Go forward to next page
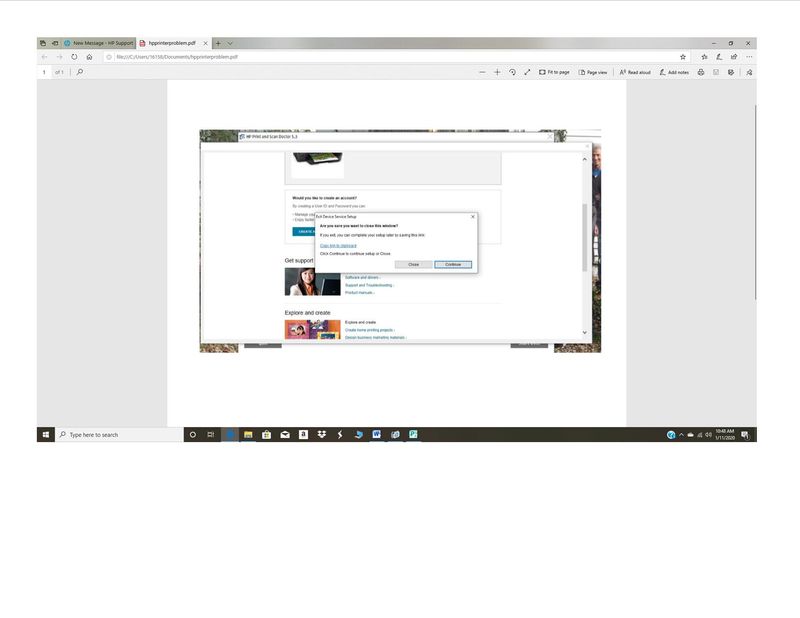The height and width of the screenshot is (618, 800). coord(60,57)
